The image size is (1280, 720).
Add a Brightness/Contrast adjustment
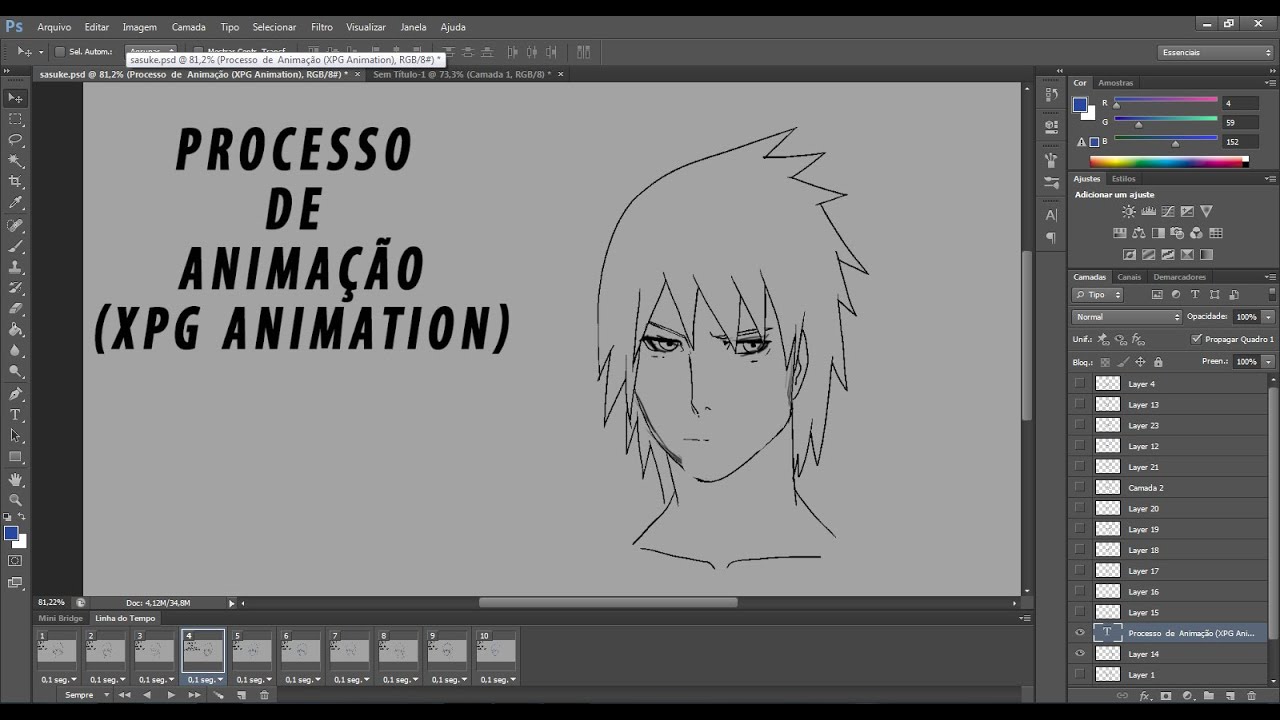[1129, 212]
